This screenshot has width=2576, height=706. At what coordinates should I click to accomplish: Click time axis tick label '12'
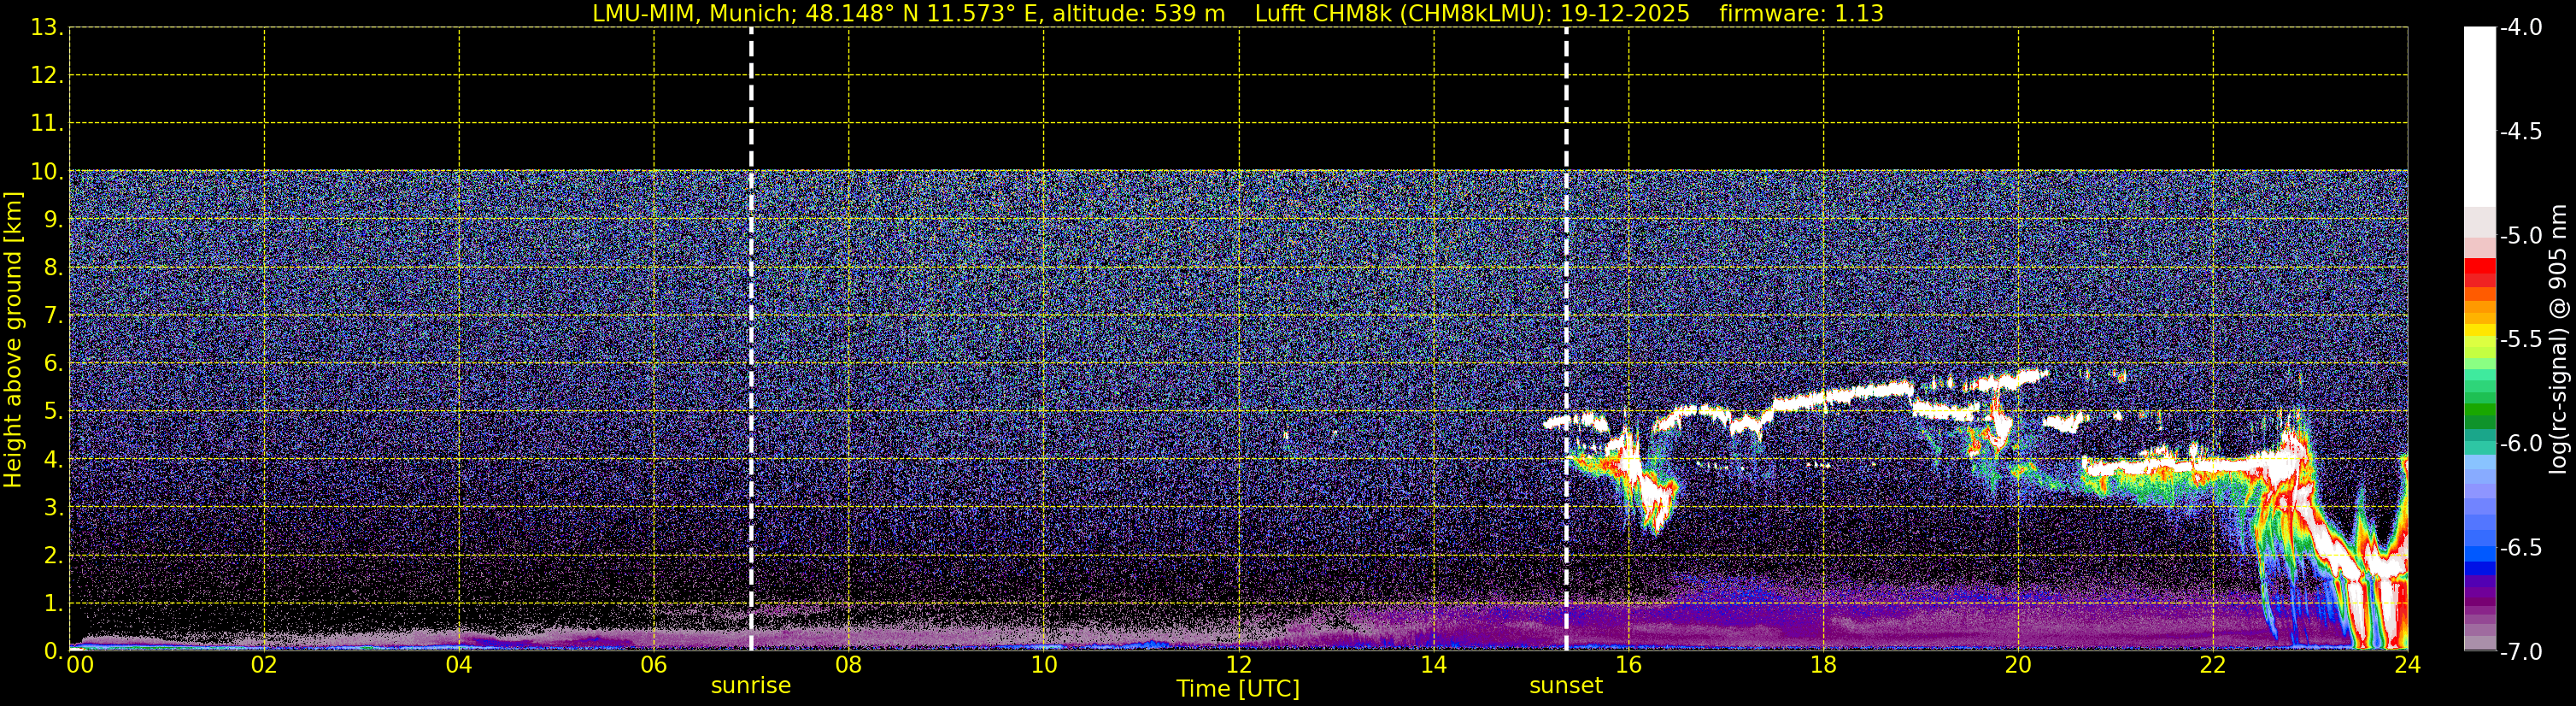pos(1239,665)
